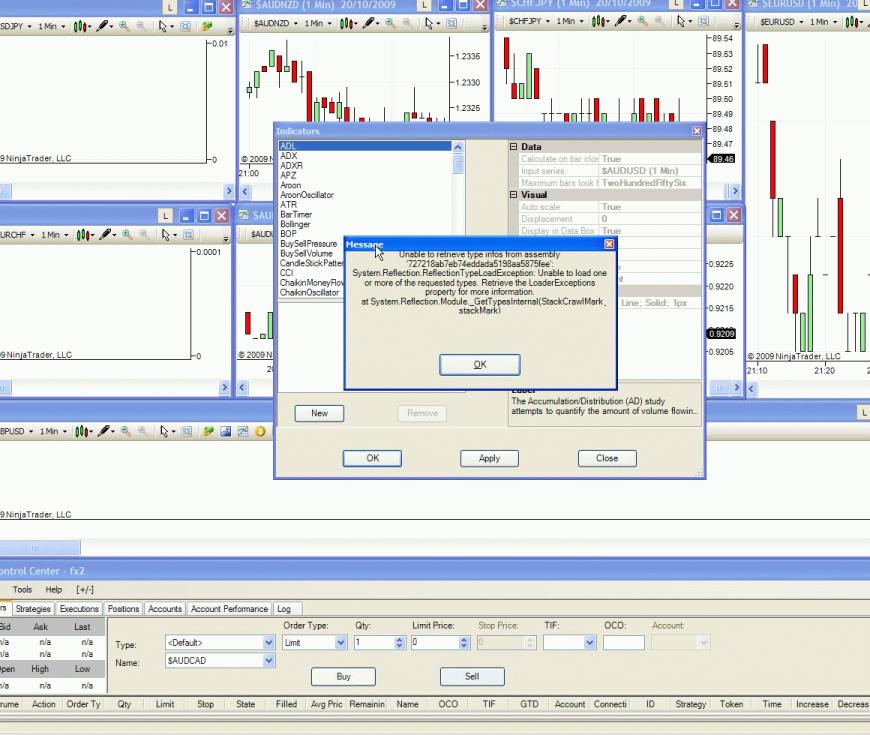The height and width of the screenshot is (735, 870).
Task: Close the Message dialog with its X
Action: pyautogui.click(x=609, y=244)
